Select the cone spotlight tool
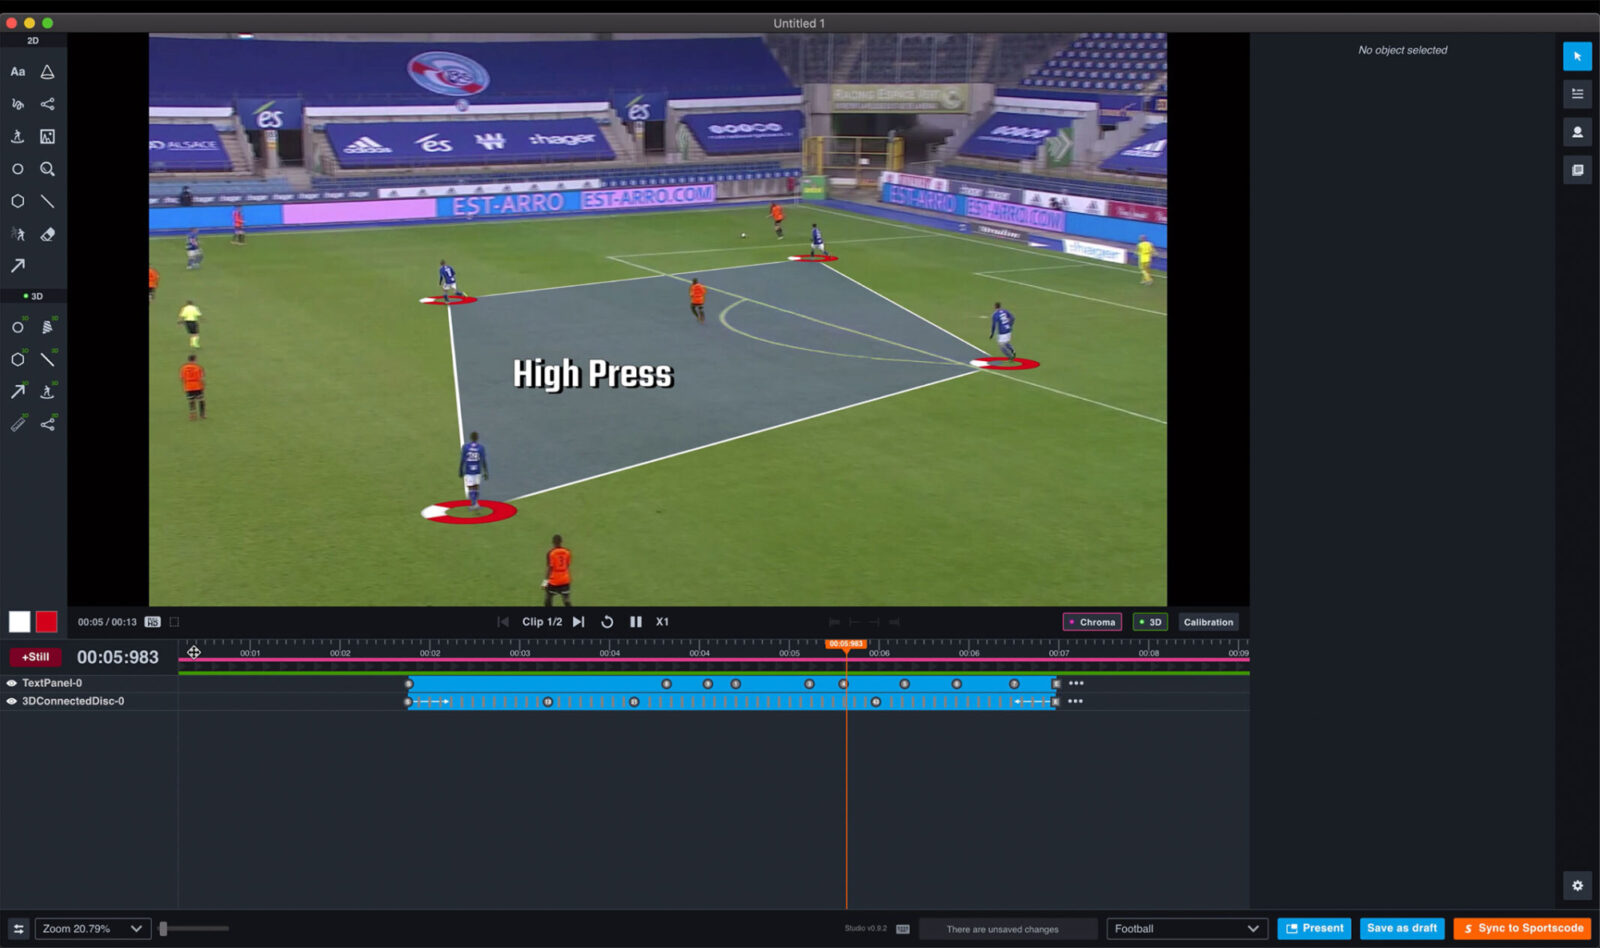 click(47, 71)
